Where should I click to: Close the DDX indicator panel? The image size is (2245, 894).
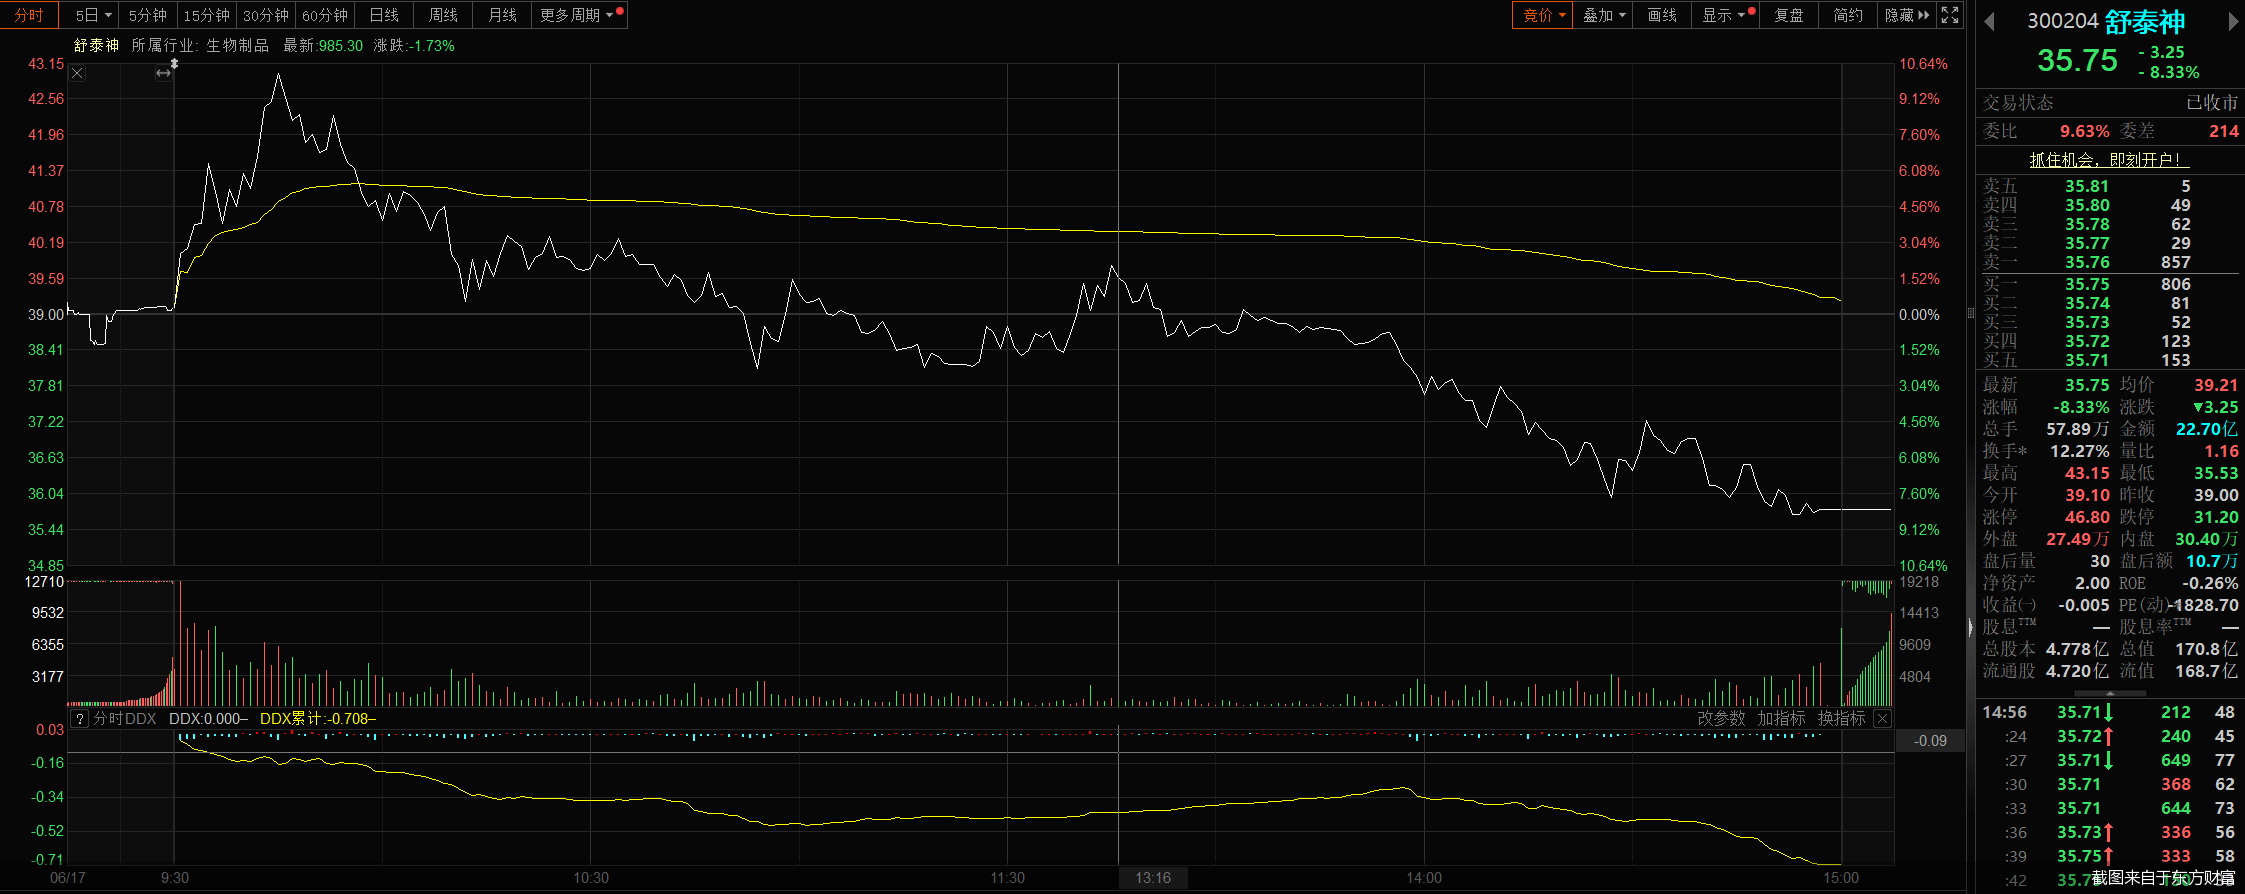point(1882,718)
